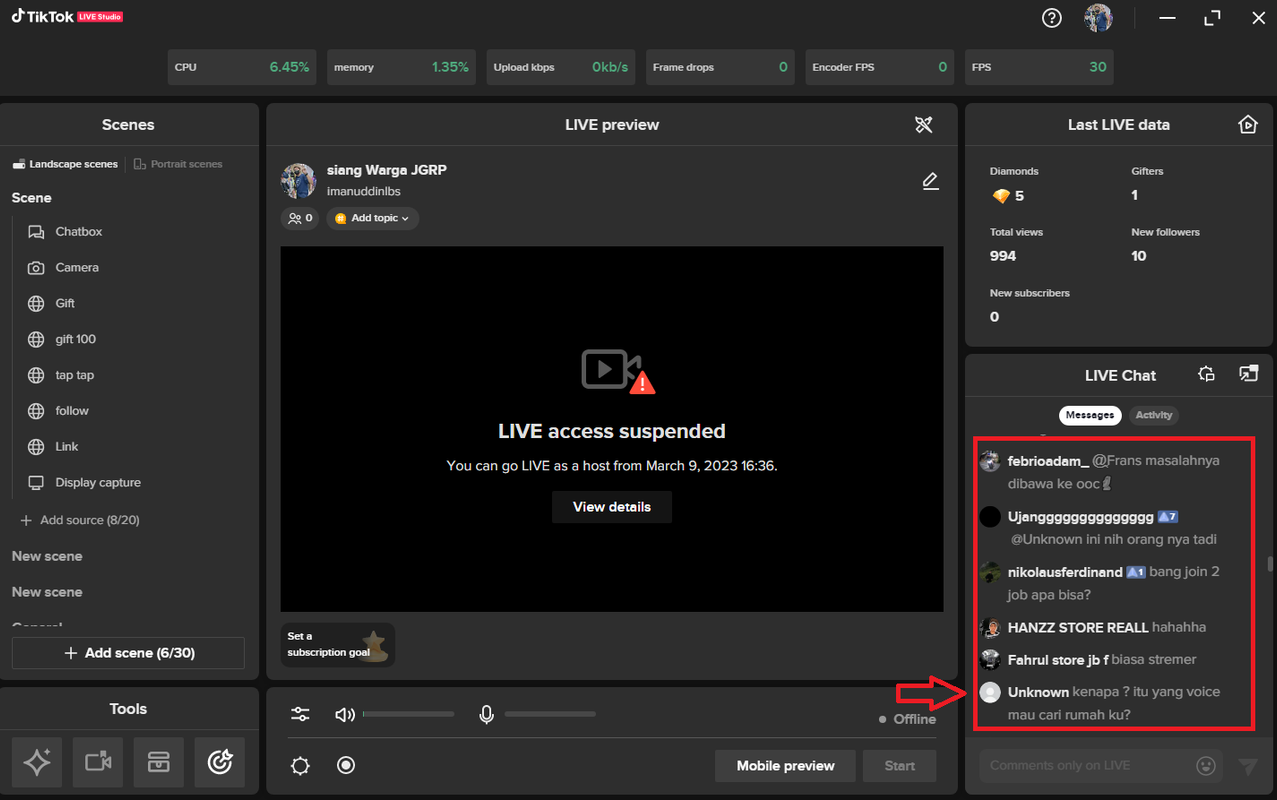
Task: Click the viewer count badge
Action: (300, 218)
